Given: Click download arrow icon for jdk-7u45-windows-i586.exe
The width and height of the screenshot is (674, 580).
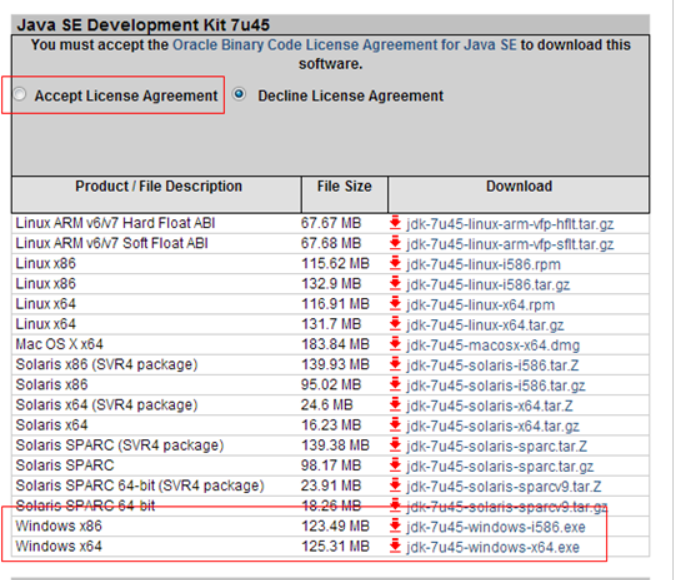Looking at the screenshot, I should pyautogui.click(x=395, y=526).
